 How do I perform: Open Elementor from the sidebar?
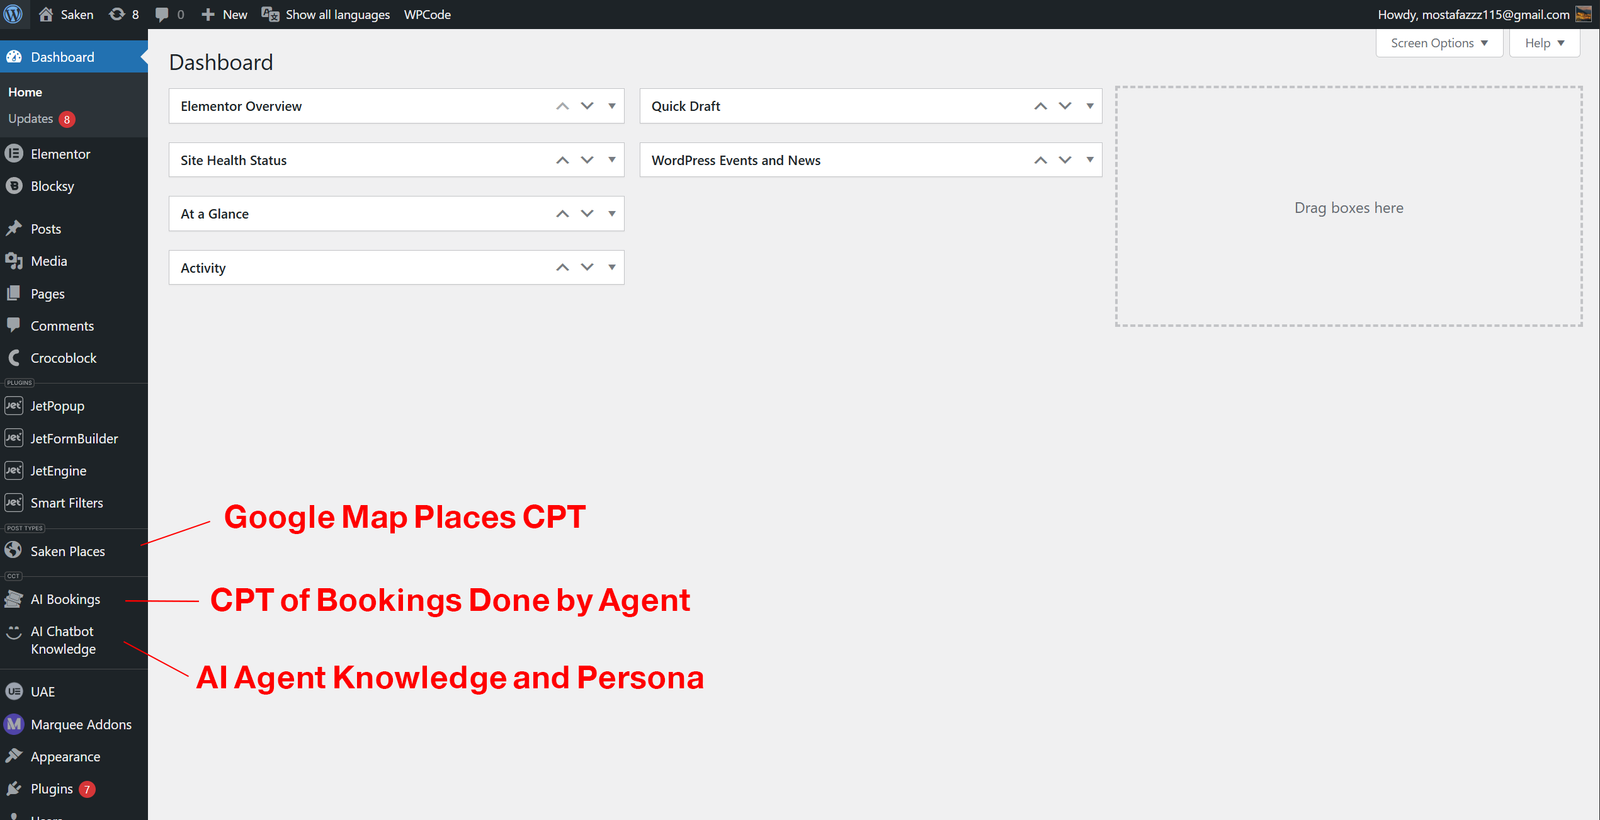click(x=60, y=154)
